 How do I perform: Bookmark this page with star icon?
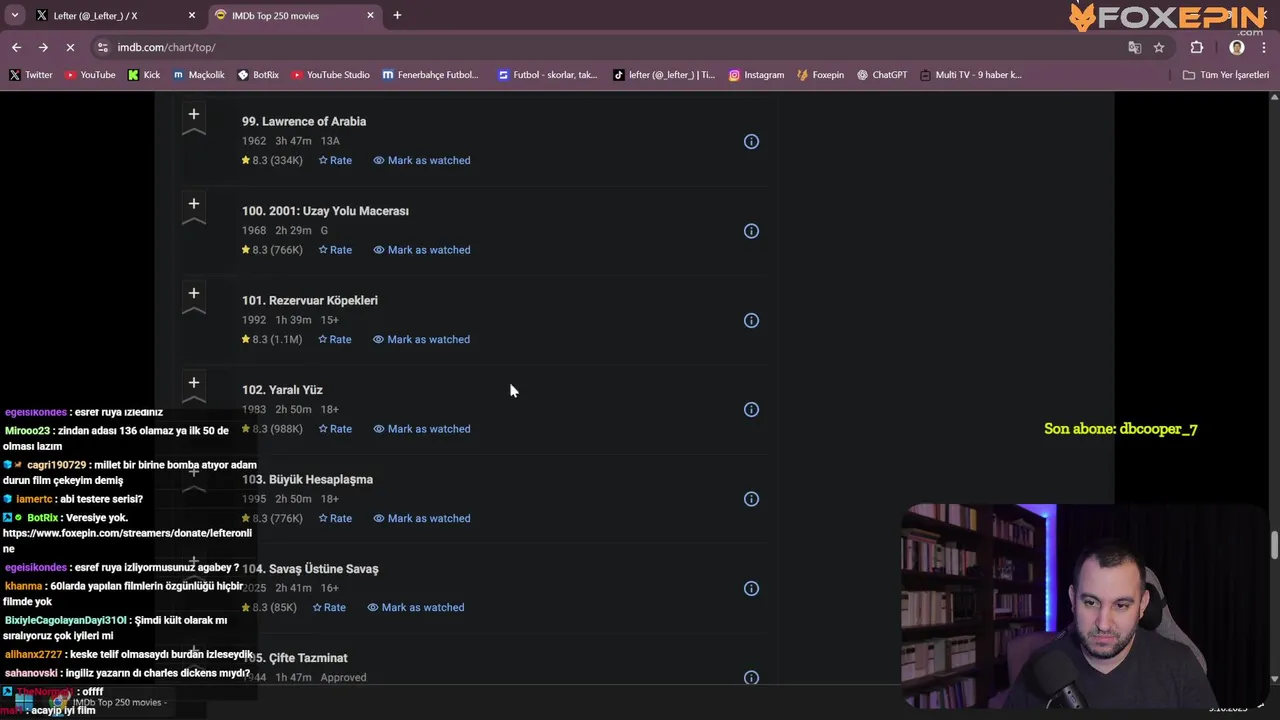pyautogui.click(x=1159, y=47)
